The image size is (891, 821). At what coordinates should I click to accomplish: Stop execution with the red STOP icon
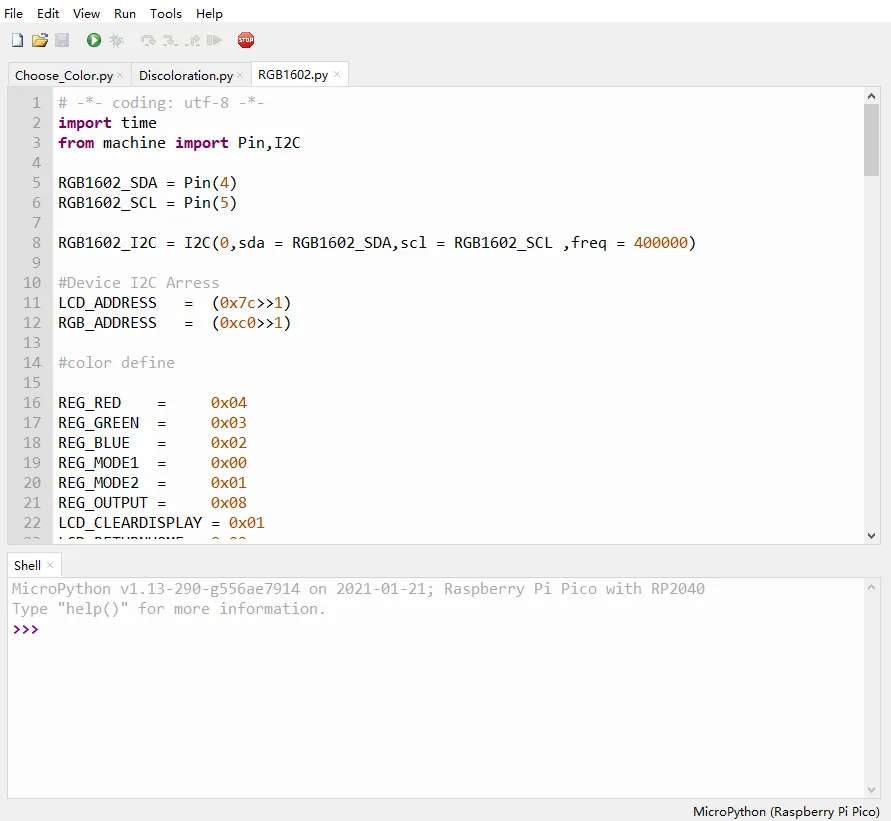[x=245, y=40]
